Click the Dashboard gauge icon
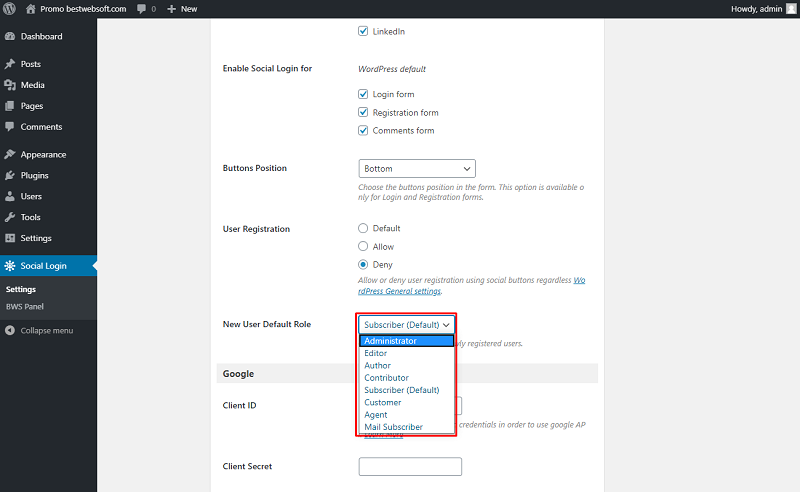This screenshot has height=492, width=800. coord(10,36)
